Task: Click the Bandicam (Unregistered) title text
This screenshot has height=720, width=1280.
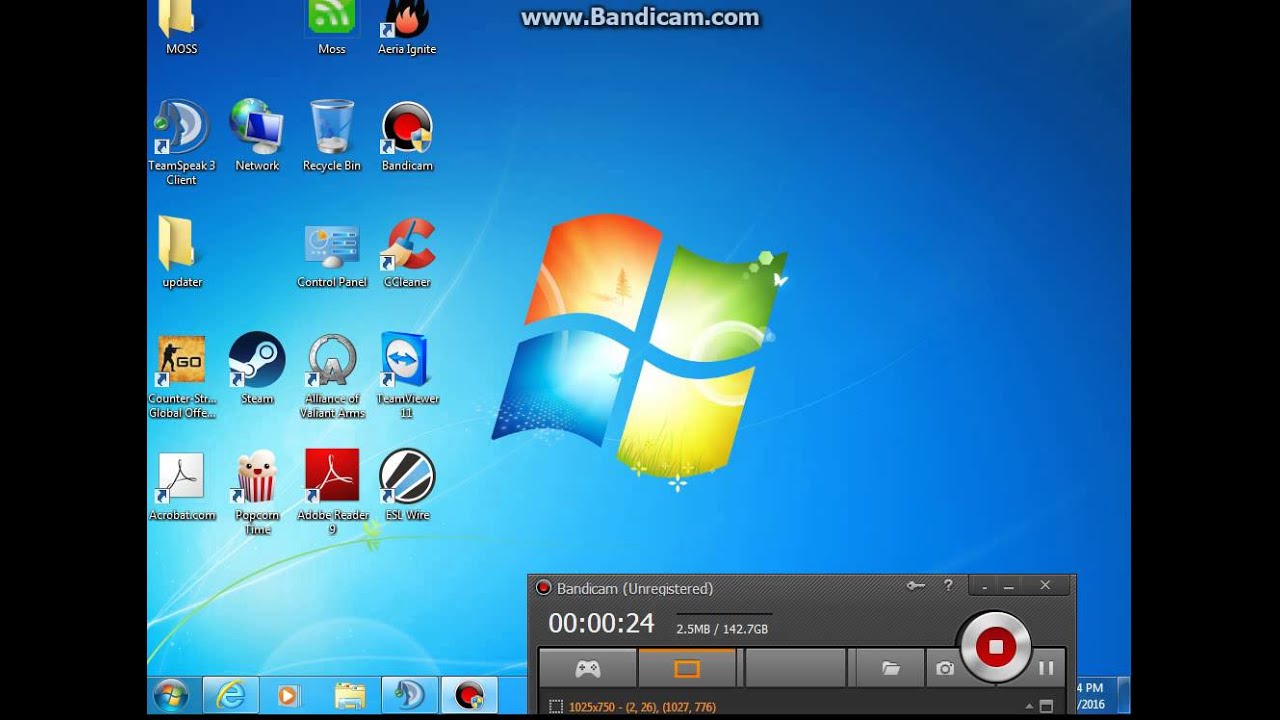Action: (x=635, y=588)
